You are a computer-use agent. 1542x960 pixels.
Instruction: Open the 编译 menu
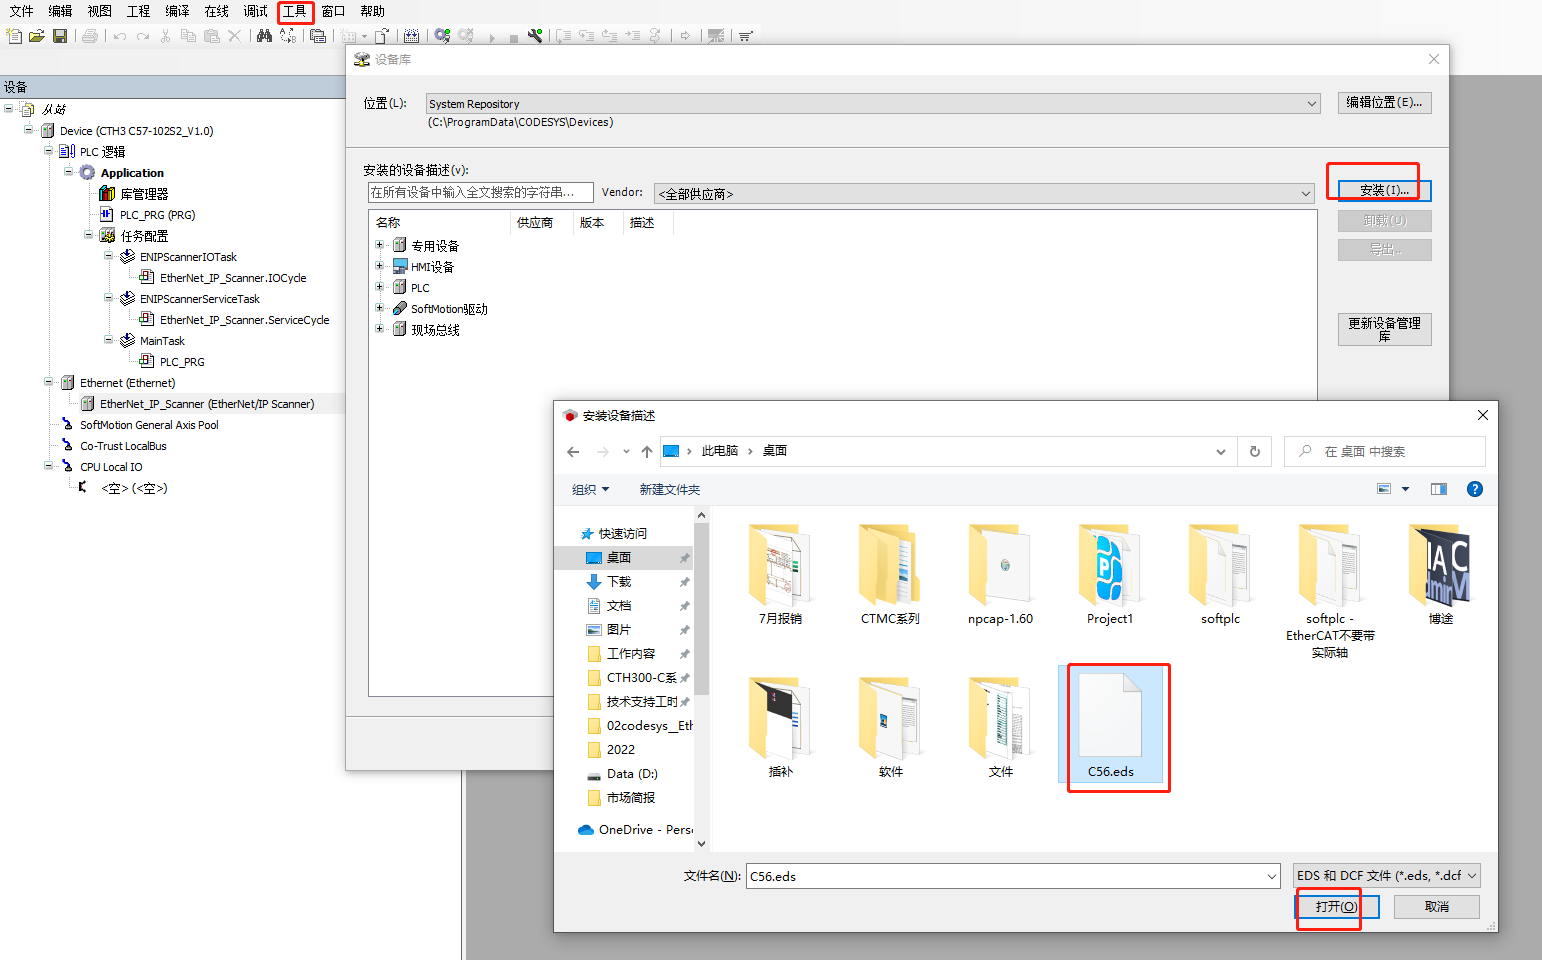(177, 11)
